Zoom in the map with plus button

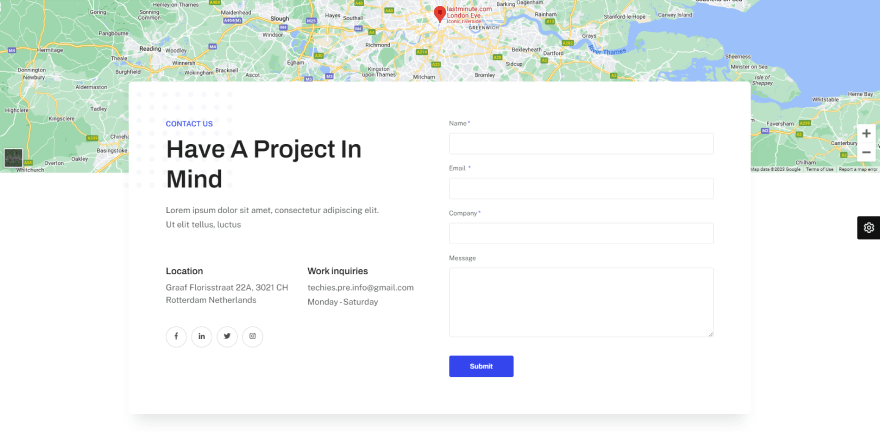(866, 133)
